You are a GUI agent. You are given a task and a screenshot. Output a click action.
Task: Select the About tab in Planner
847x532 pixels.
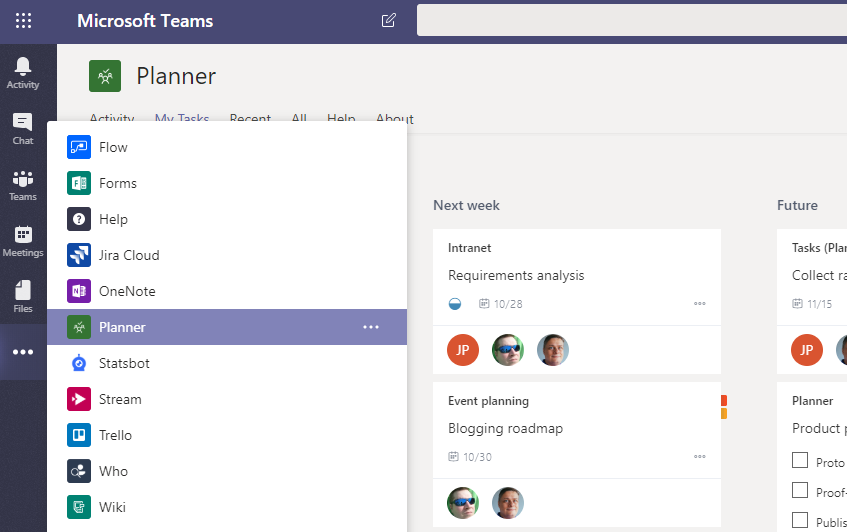pyautogui.click(x=395, y=119)
